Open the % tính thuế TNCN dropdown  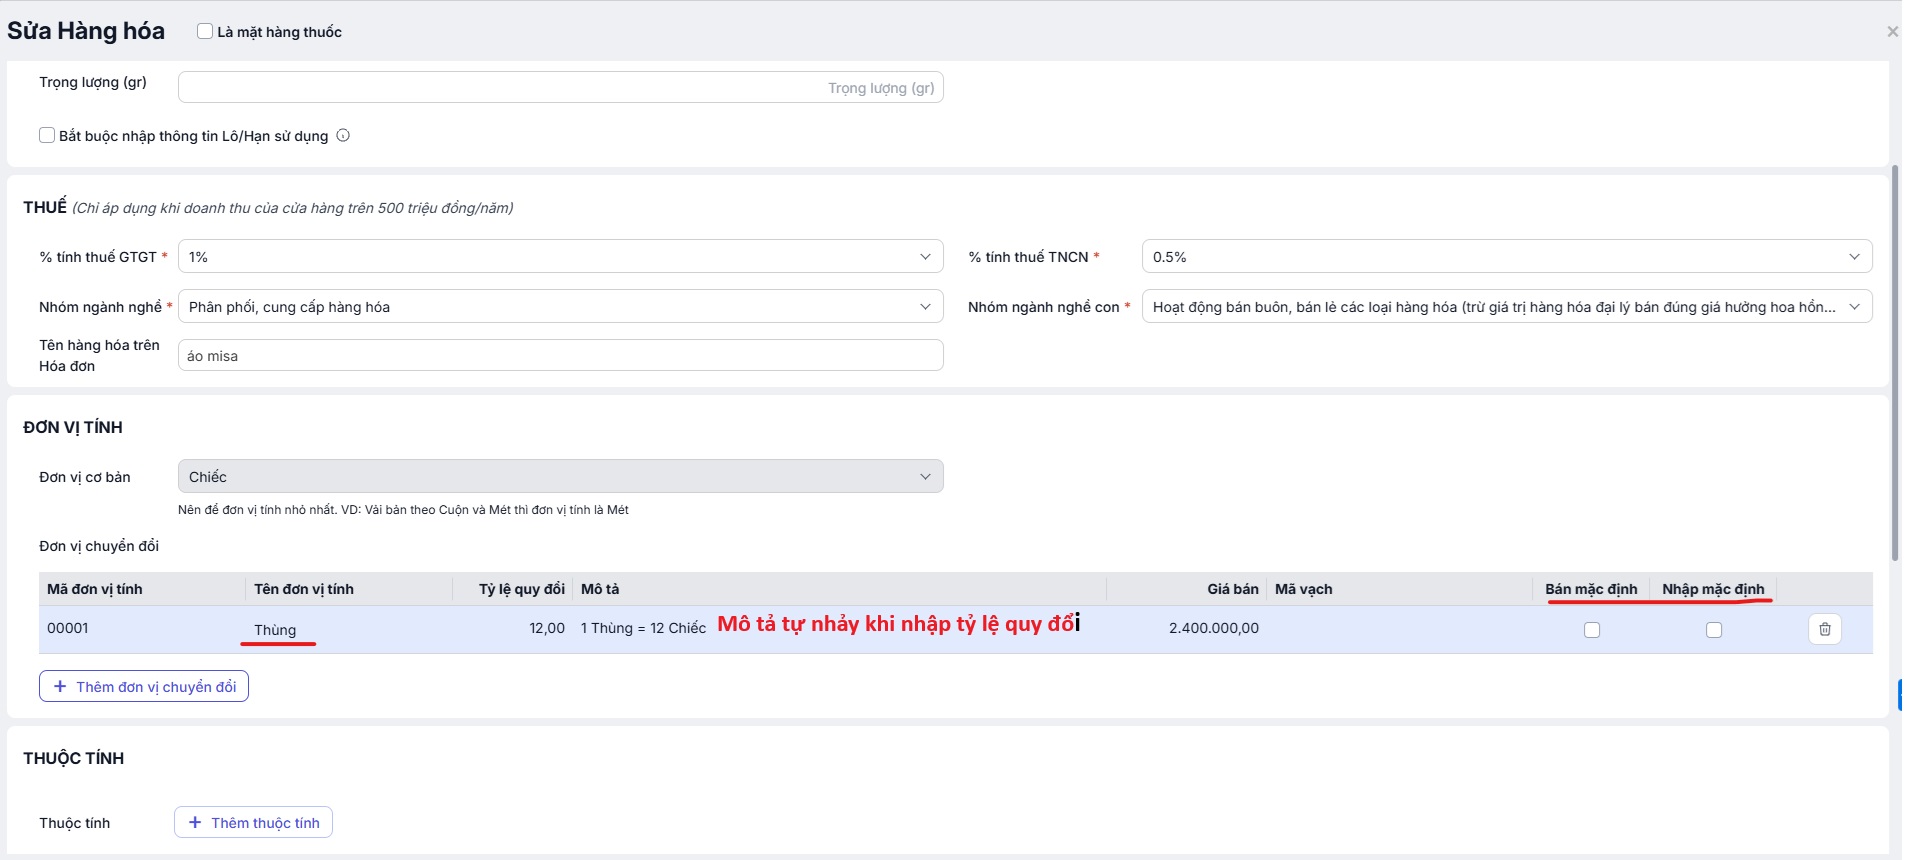[1506, 257]
